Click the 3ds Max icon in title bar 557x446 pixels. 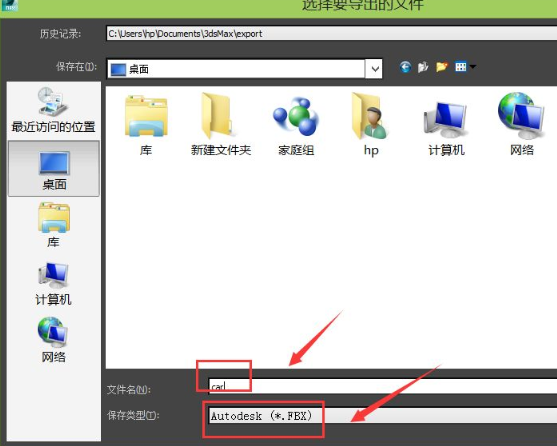9,5
